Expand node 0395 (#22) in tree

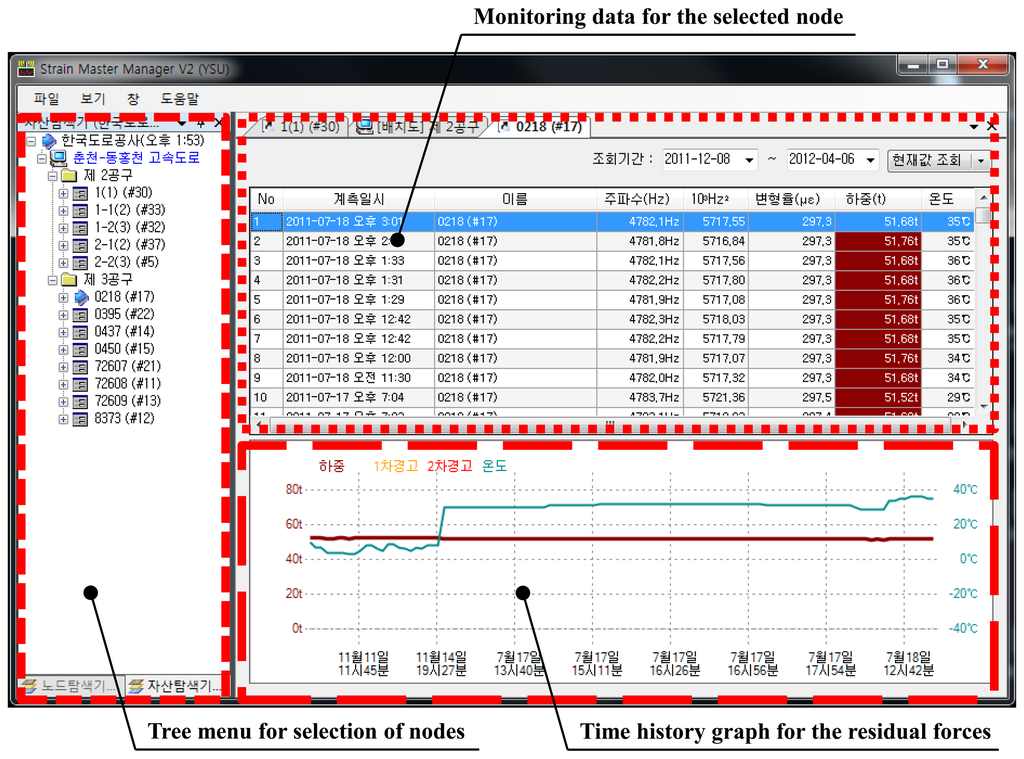coord(63,315)
